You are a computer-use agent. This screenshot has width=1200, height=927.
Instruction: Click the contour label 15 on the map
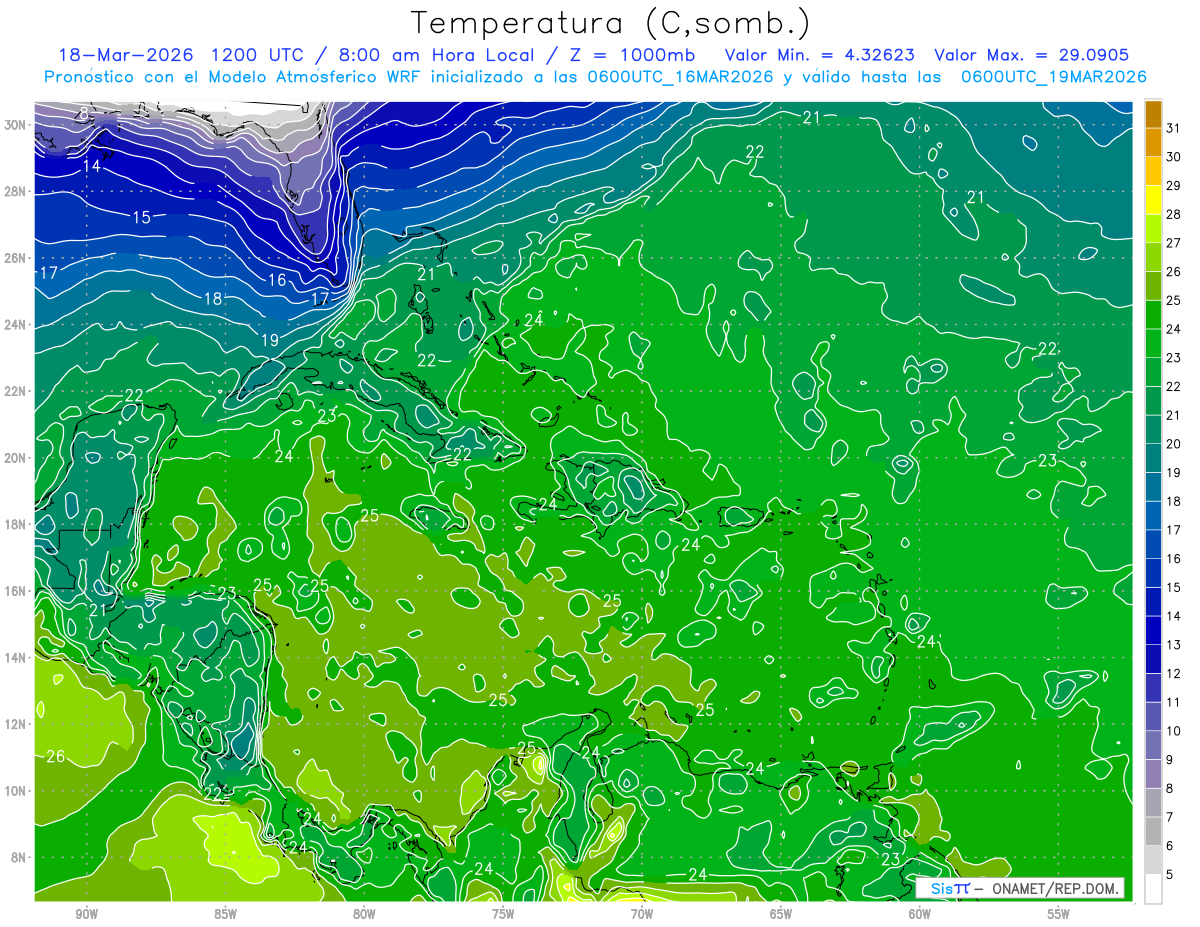[x=141, y=217]
